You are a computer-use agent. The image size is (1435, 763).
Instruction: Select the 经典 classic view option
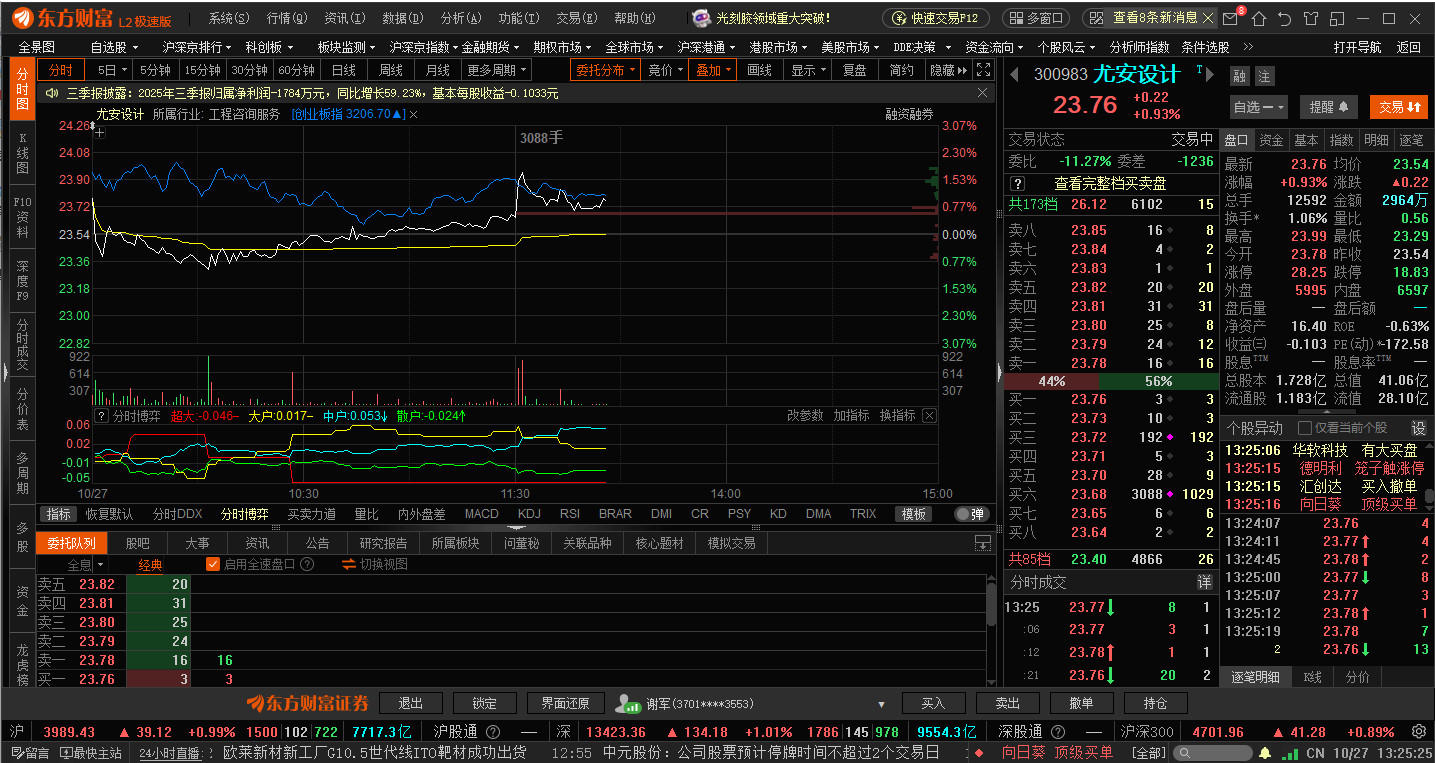tap(151, 564)
